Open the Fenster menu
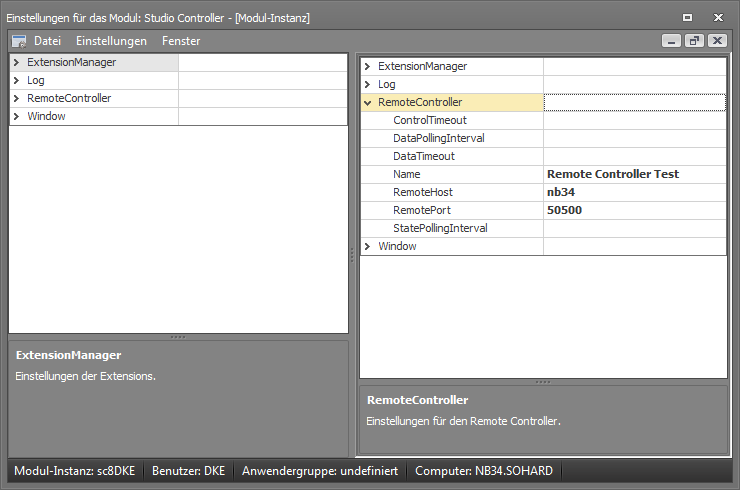This screenshot has height=490, width=740. pos(181,41)
